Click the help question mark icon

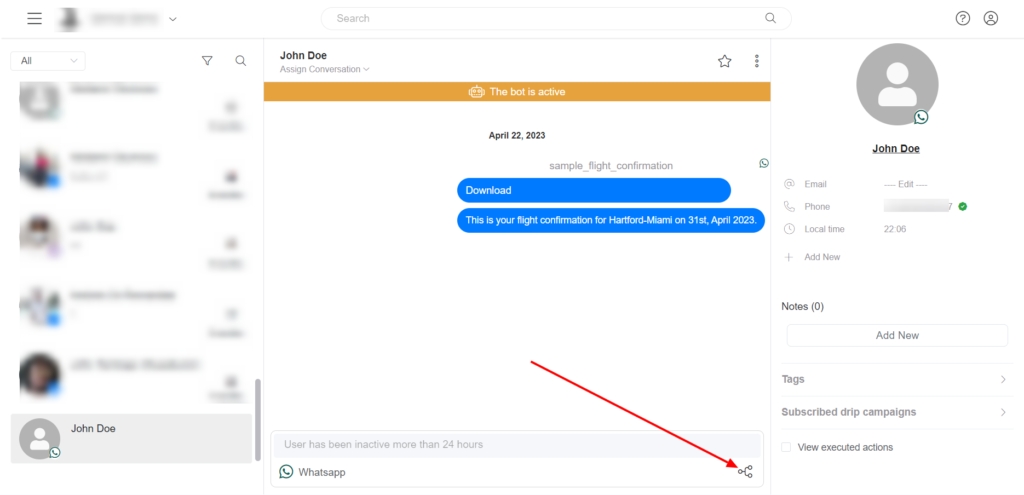(963, 18)
